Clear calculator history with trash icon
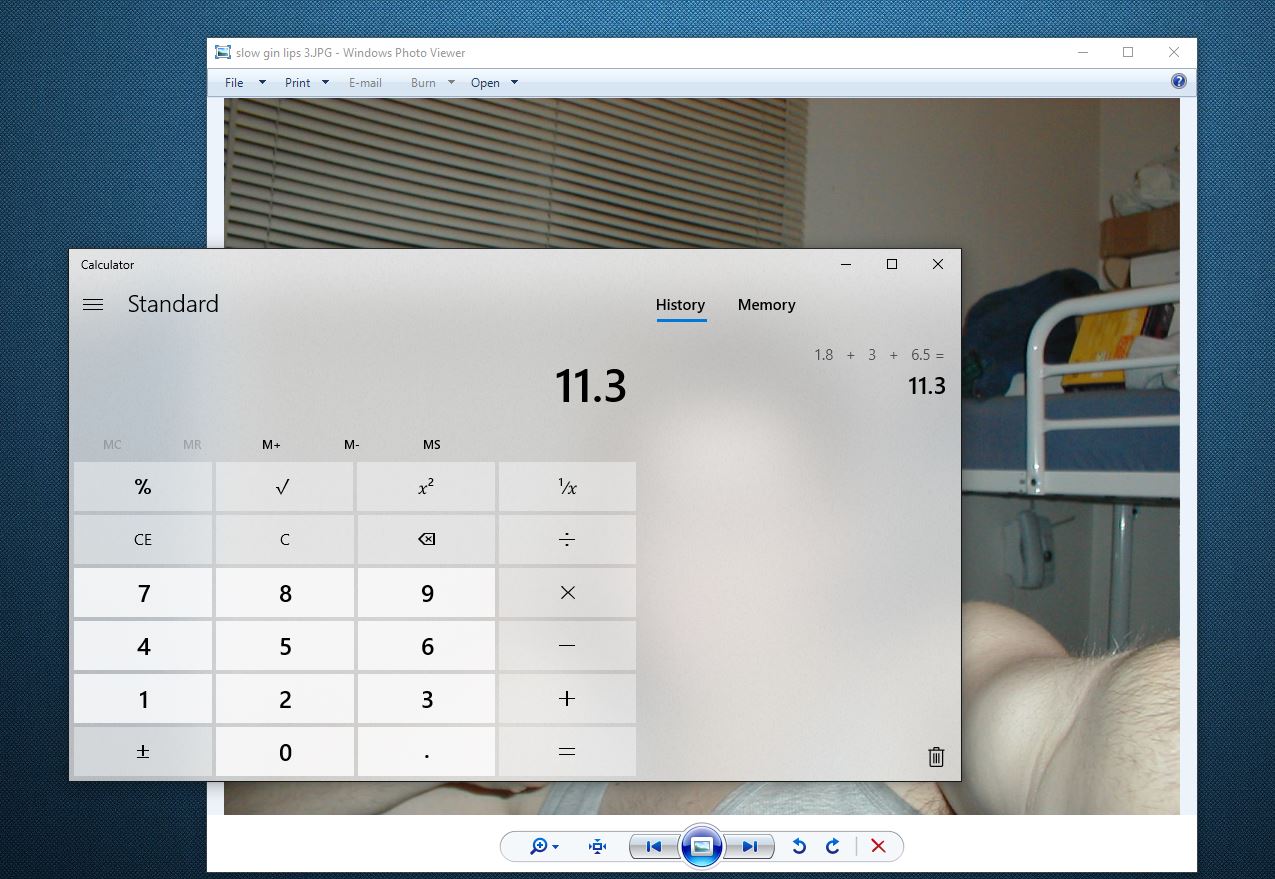The width and height of the screenshot is (1275, 879). pyautogui.click(x=935, y=757)
